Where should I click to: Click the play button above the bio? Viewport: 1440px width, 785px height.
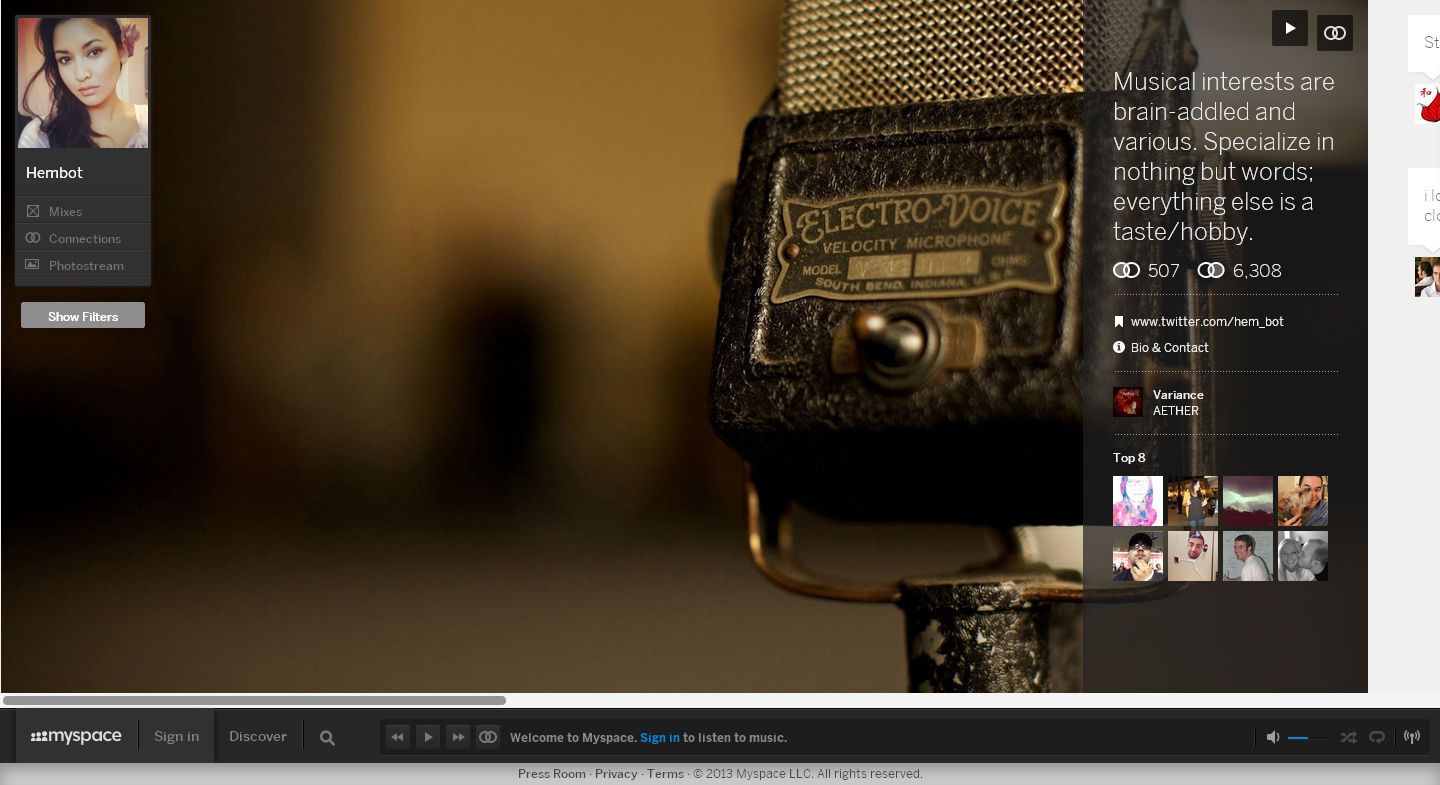pos(1290,28)
